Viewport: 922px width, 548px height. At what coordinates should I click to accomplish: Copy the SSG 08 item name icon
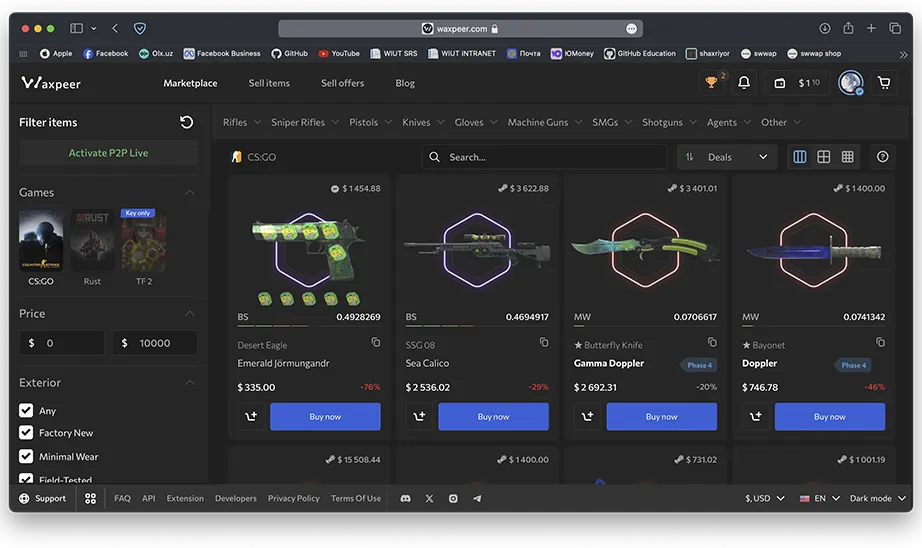click(544, 342)
